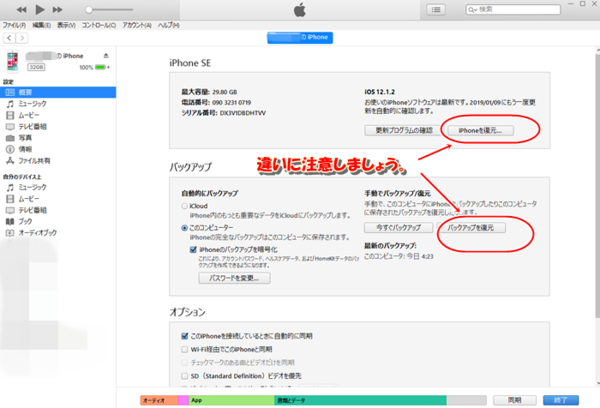Click the iPhone device thumbnail in sidebar
This screenshot has height=408, width=600.
coord(12,61)
